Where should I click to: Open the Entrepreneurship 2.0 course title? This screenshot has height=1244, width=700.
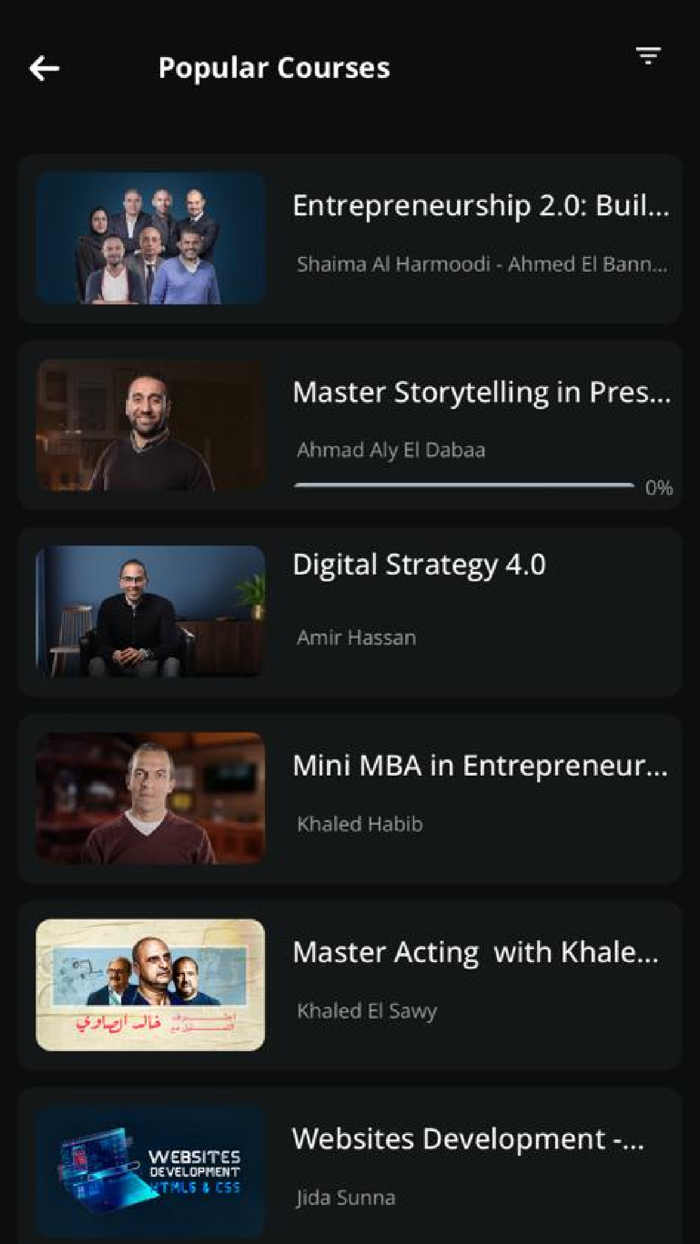480,206
